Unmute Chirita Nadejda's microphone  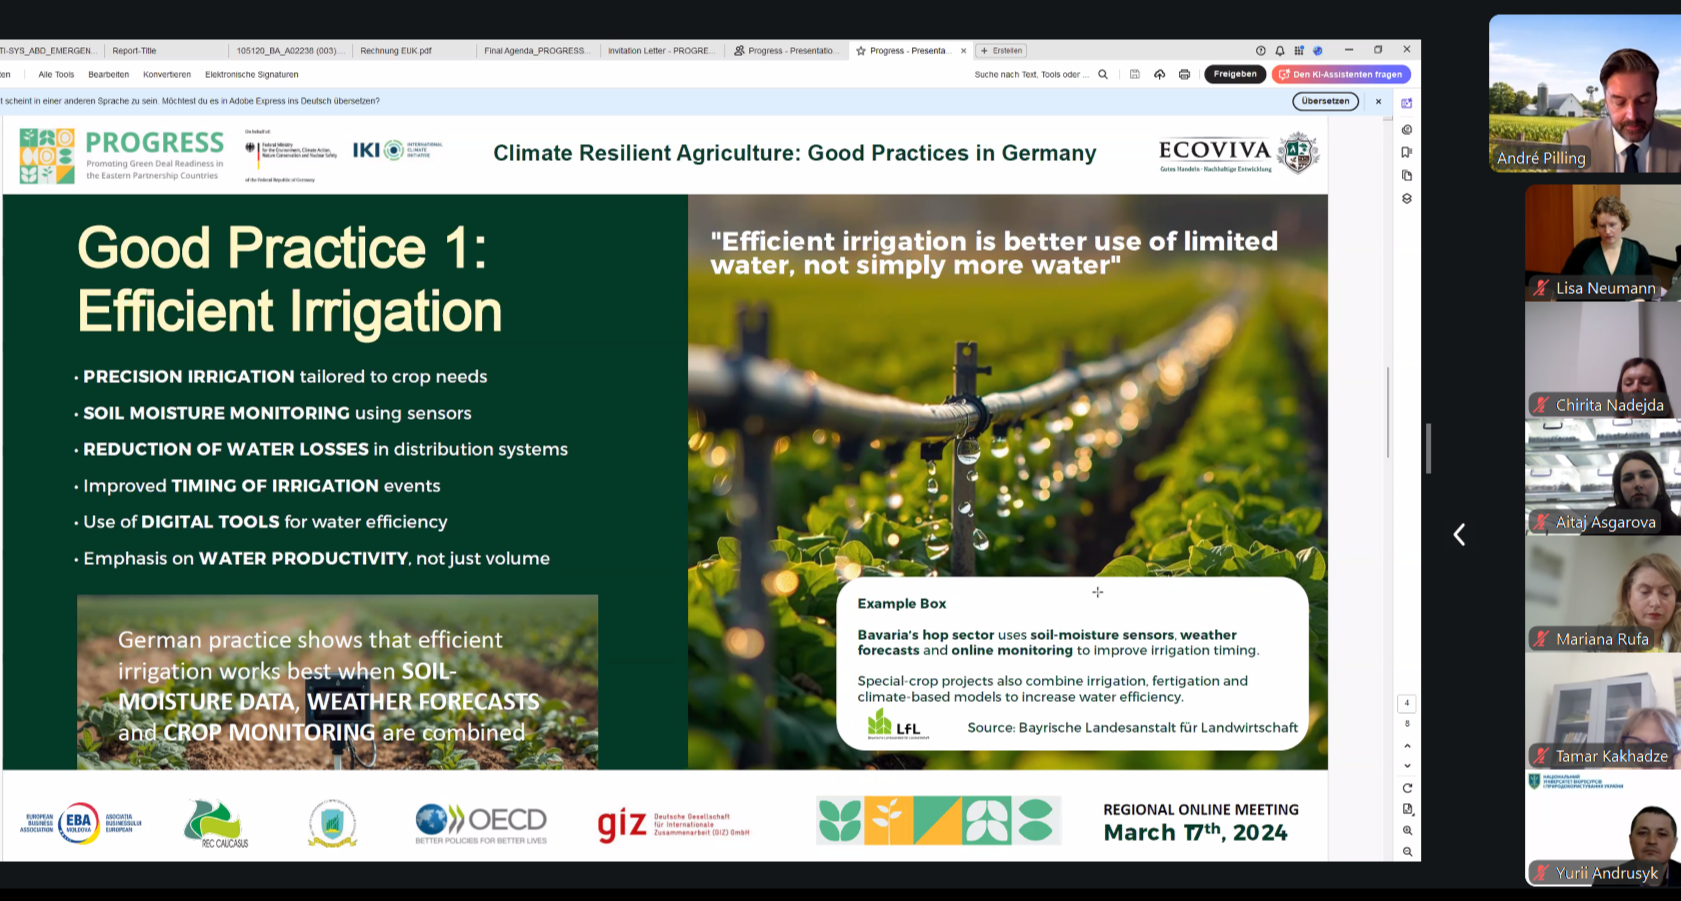pos(1541,405)
